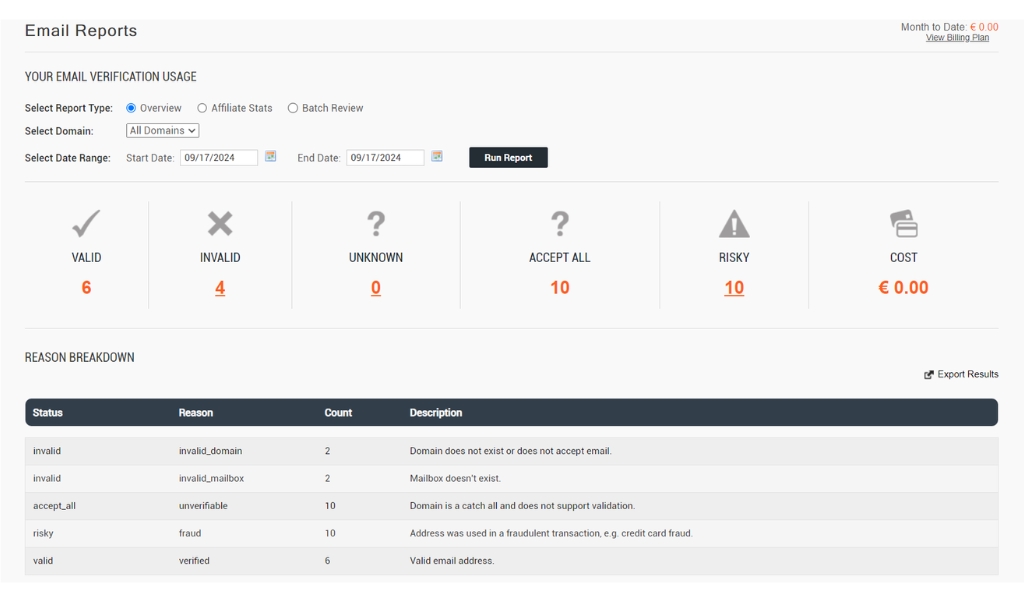Click 'Mailbox doesn't exist.' description
The height and width of the screenshot is (597, 1024).
click(455, 478)
